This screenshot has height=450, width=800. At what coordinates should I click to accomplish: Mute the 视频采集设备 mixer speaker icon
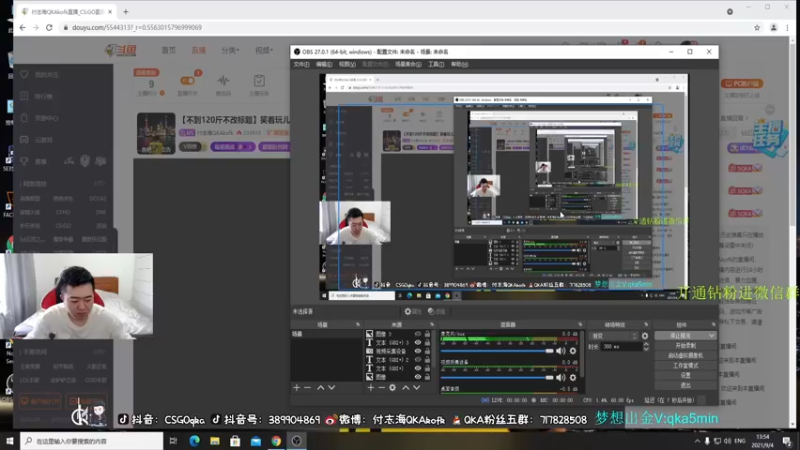pos(561,378)
